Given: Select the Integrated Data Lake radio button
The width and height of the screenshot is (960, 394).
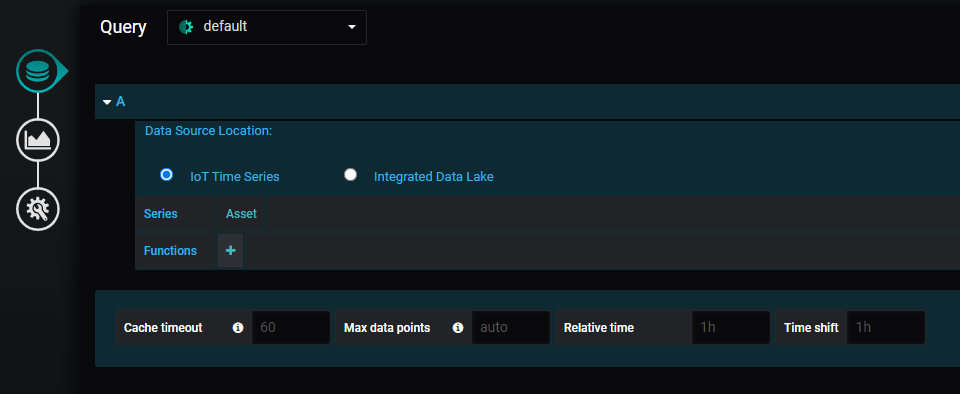Looking at the screenshot, I should 350,175.
